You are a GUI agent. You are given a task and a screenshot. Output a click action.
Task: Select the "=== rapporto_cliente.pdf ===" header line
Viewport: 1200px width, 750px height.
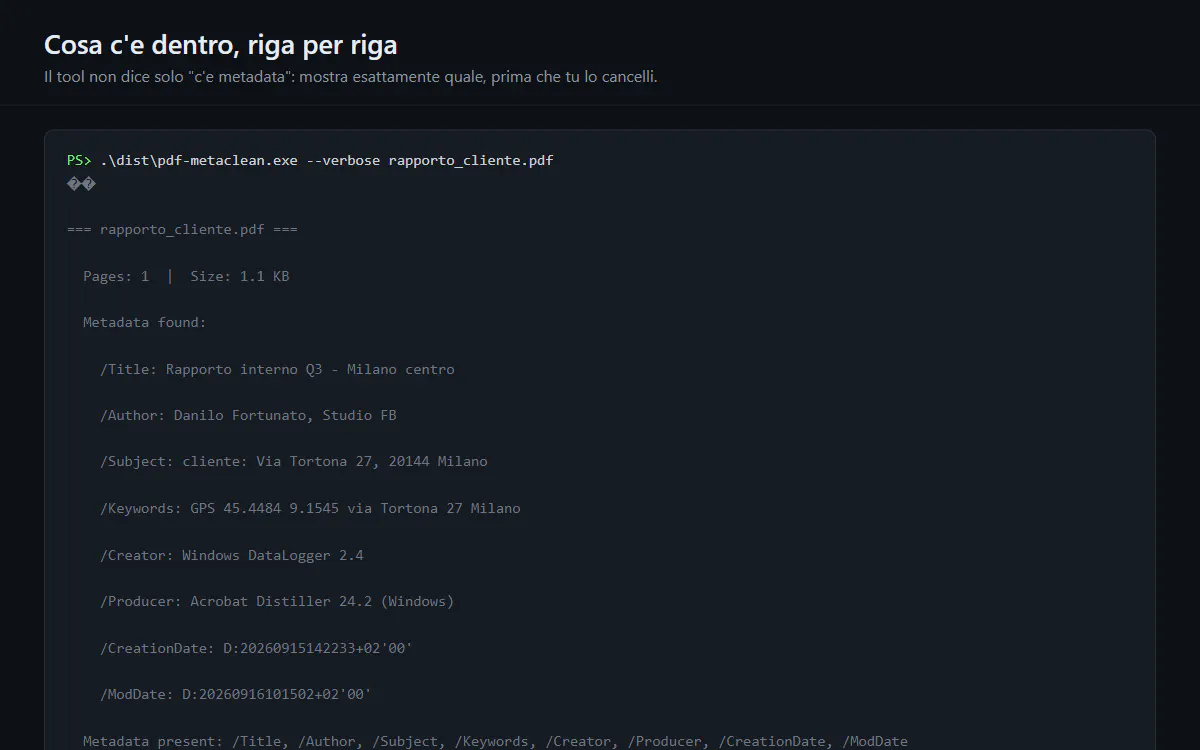[182, 230]
